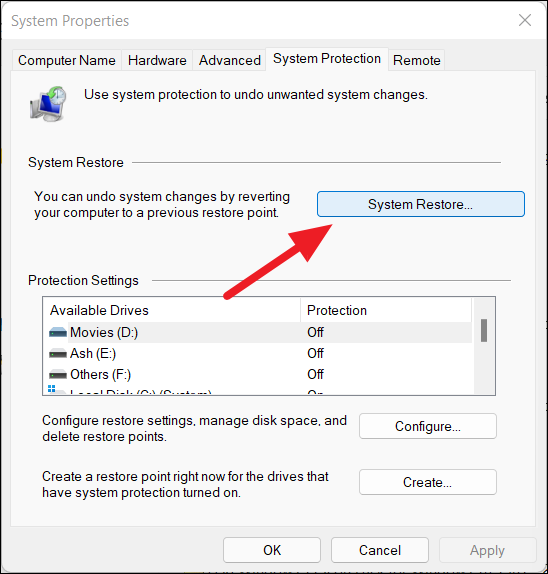Select the Movies (D:) drive row

[x=258, y=332]
